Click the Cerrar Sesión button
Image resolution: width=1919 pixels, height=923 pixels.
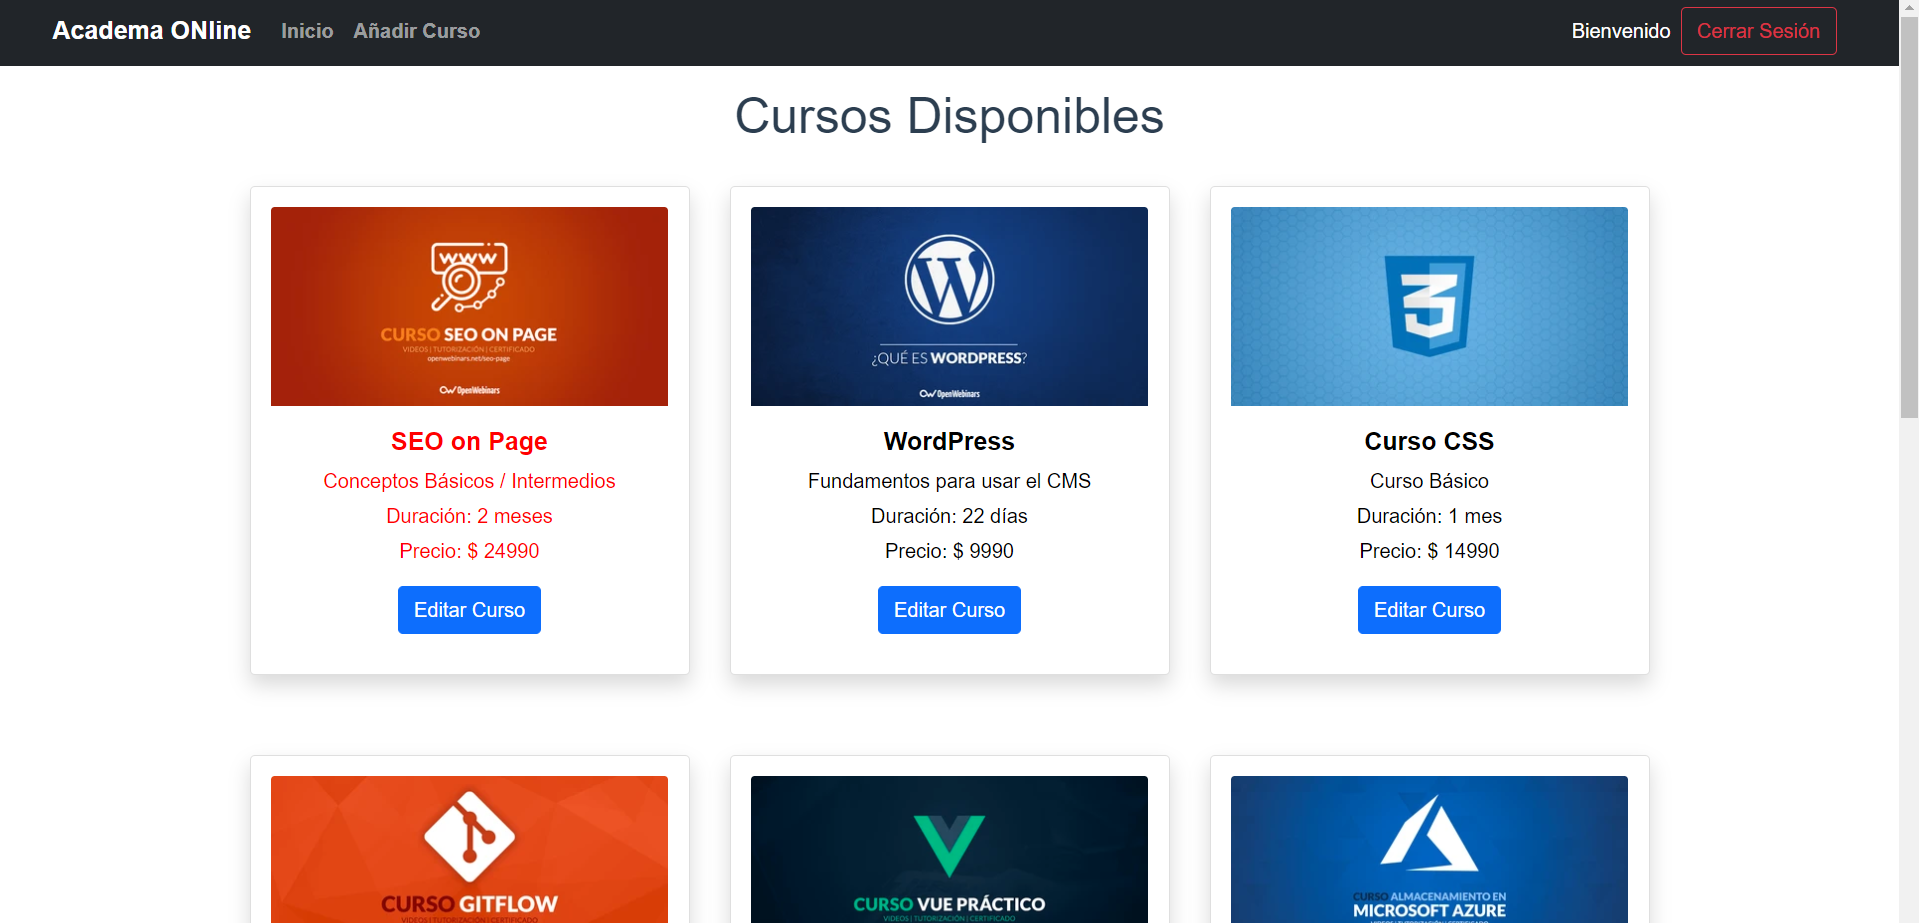click(x=1758, y=31)
